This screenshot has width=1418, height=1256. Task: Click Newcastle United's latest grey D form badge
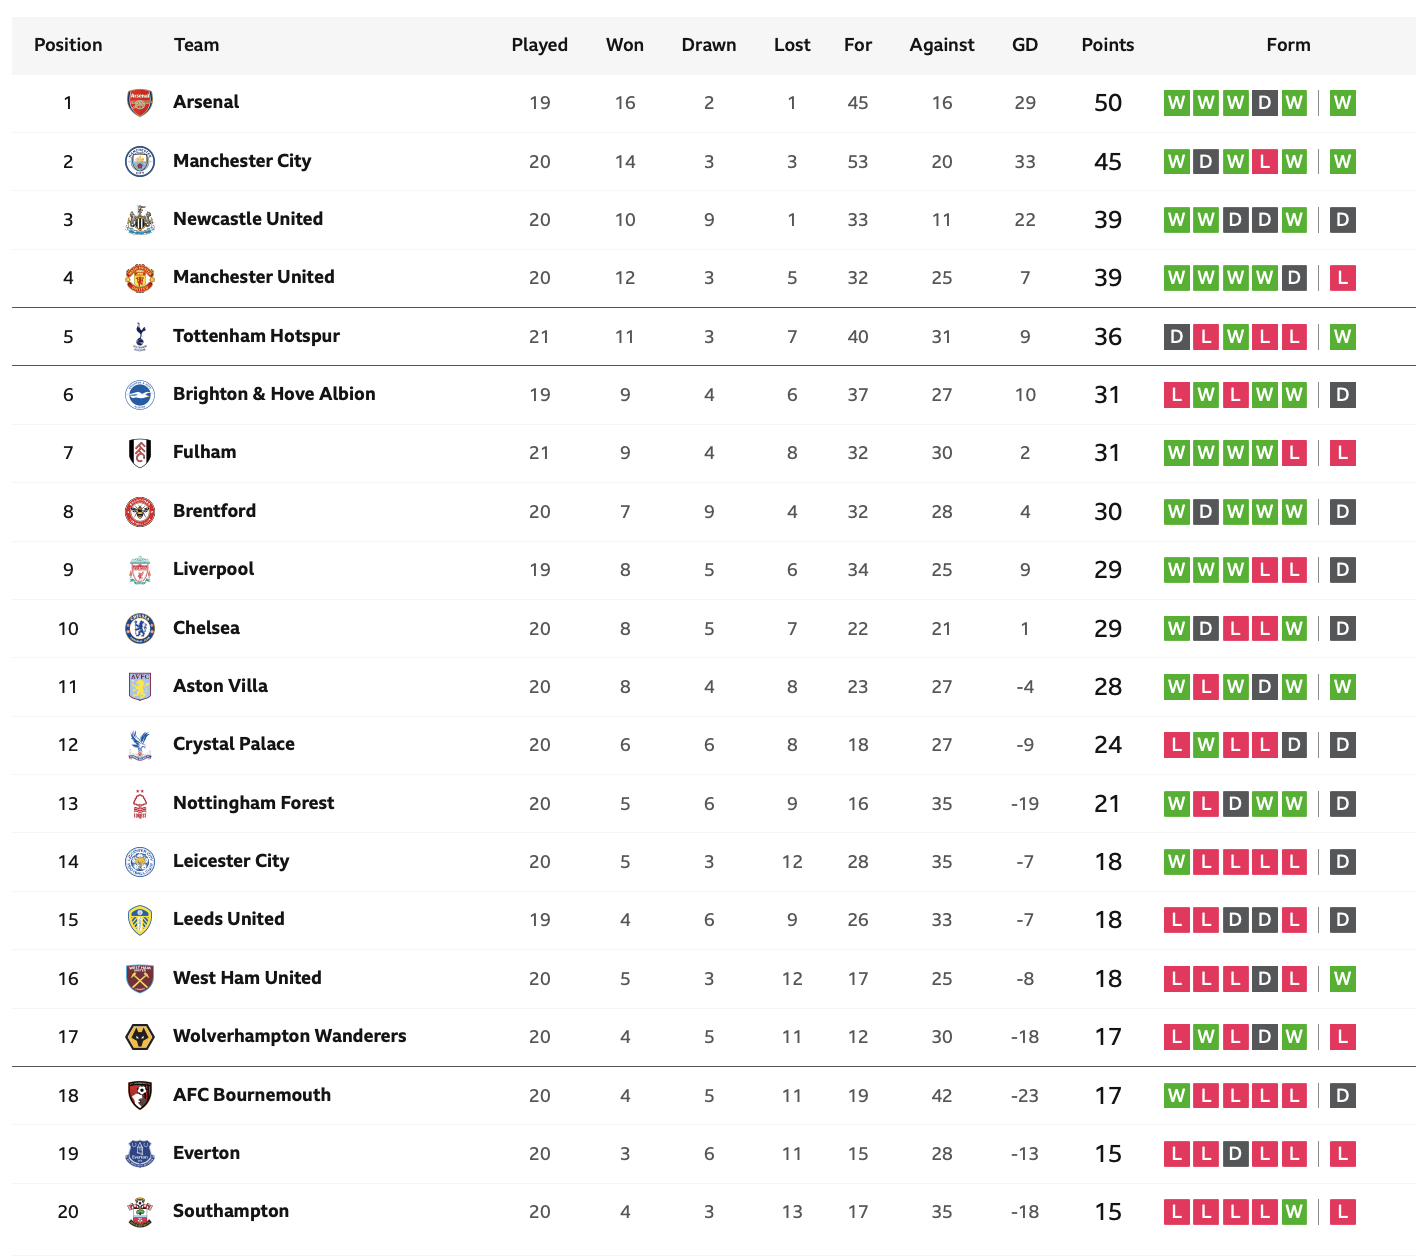click(1343, 219)
